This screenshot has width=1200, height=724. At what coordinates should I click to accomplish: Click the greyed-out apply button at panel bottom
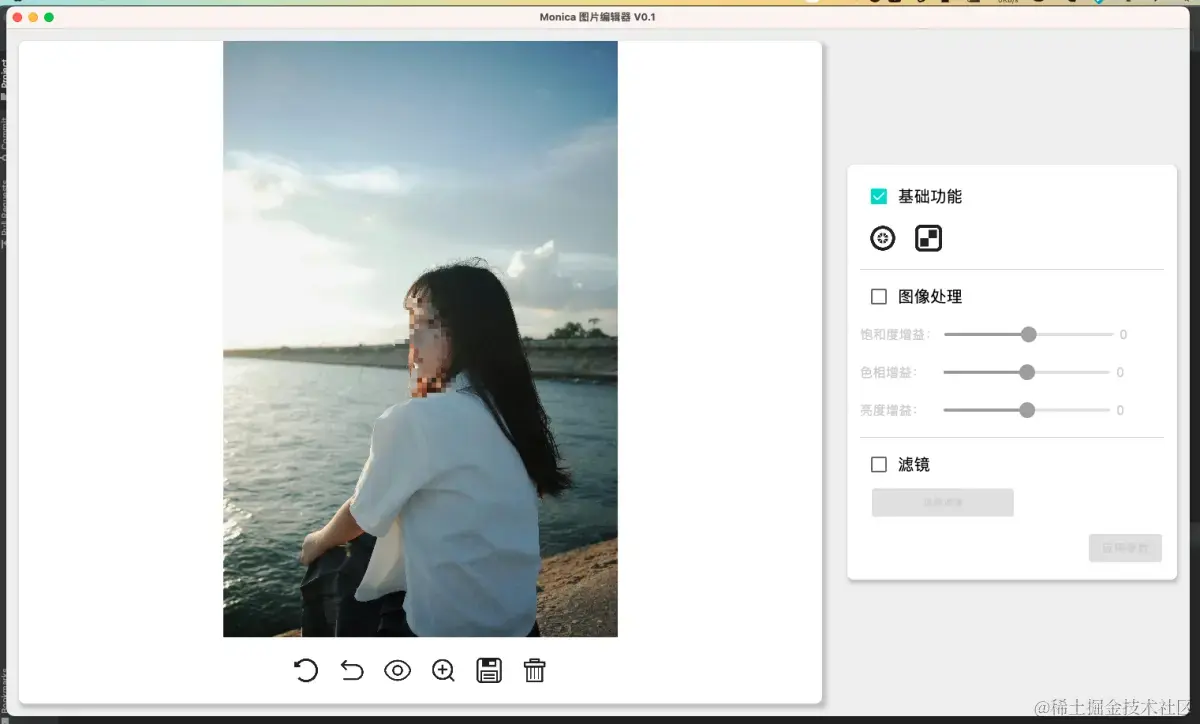click(1126, 548)
